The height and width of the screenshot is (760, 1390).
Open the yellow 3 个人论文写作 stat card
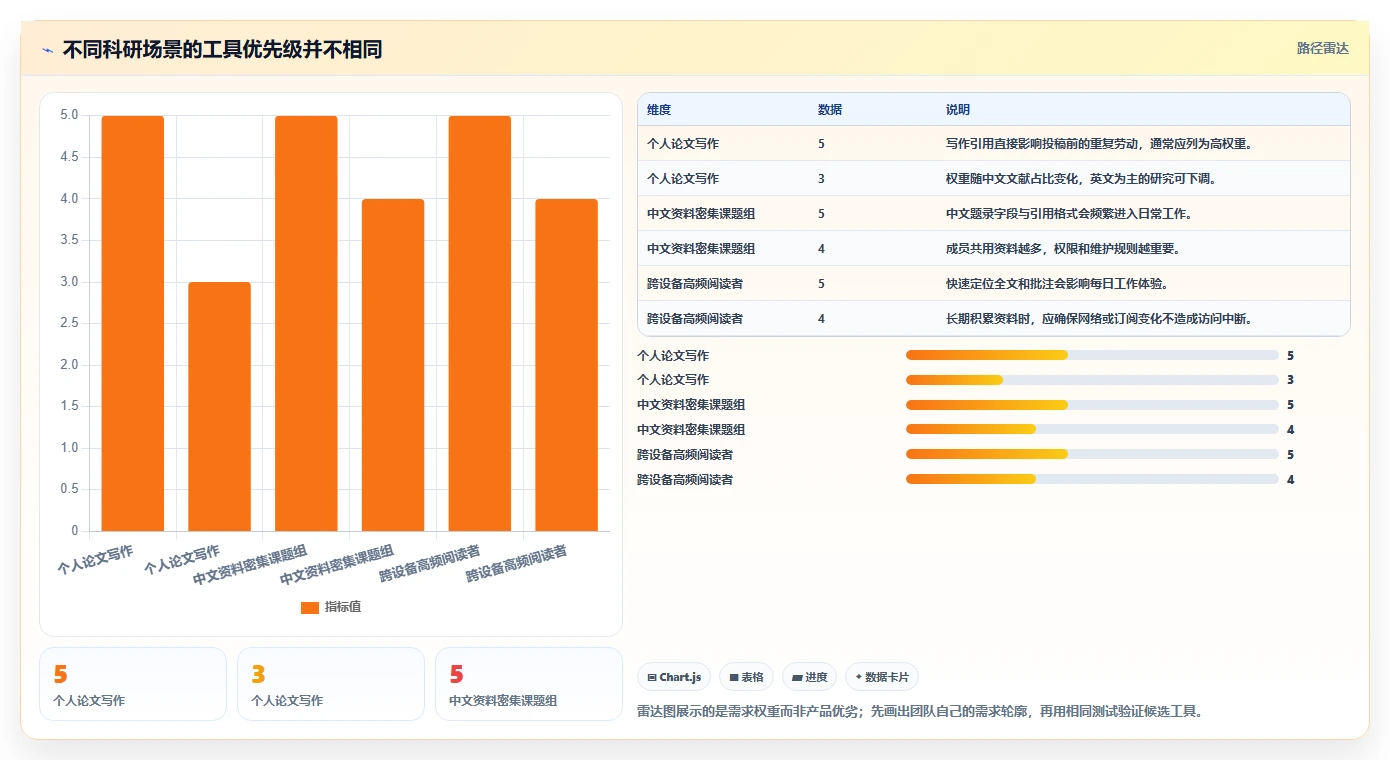[x=331, y=684]
